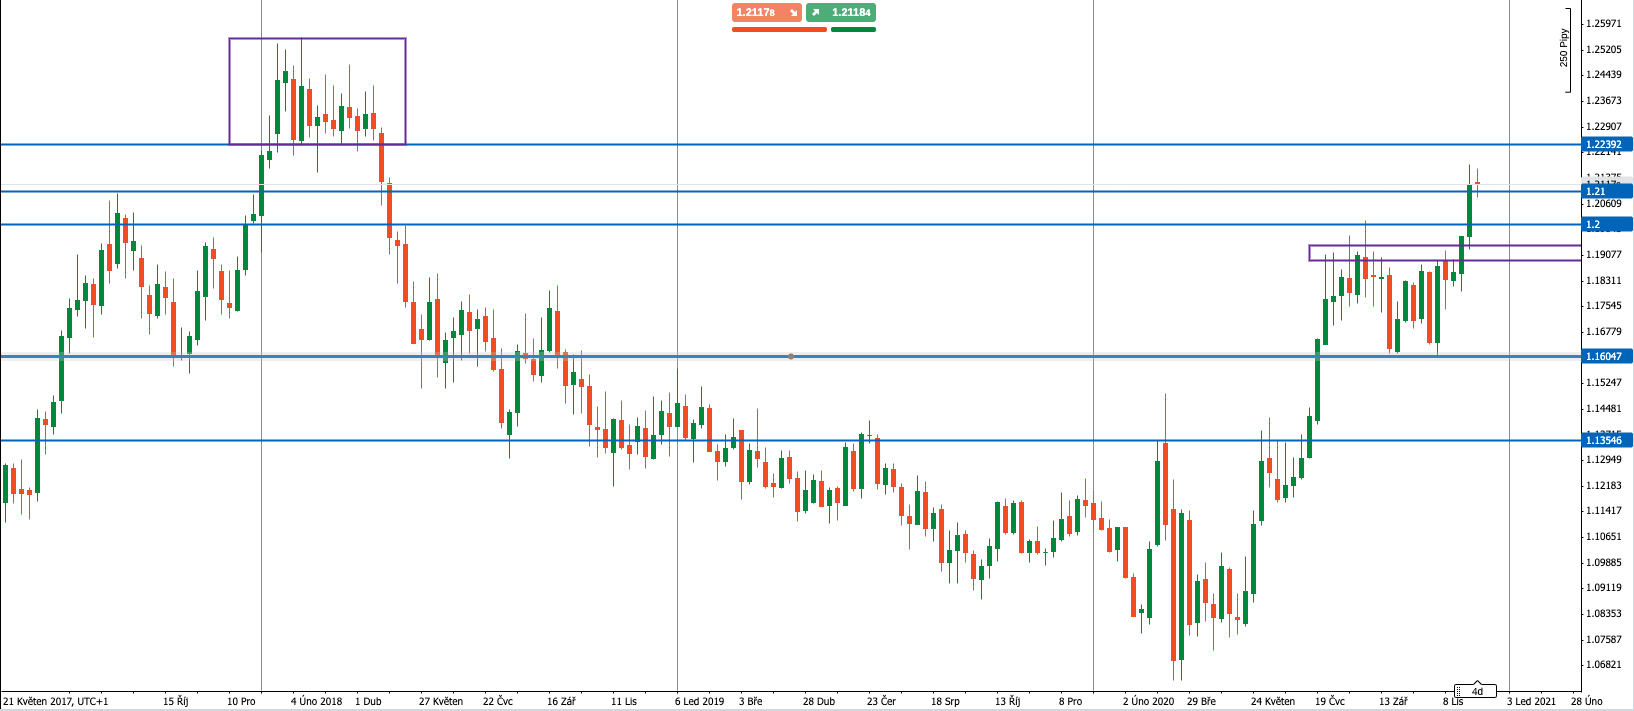This screenshot has width=1634, height=711.
Task: Click the 1.11417 price axis value
Action: coord(1604,510)
